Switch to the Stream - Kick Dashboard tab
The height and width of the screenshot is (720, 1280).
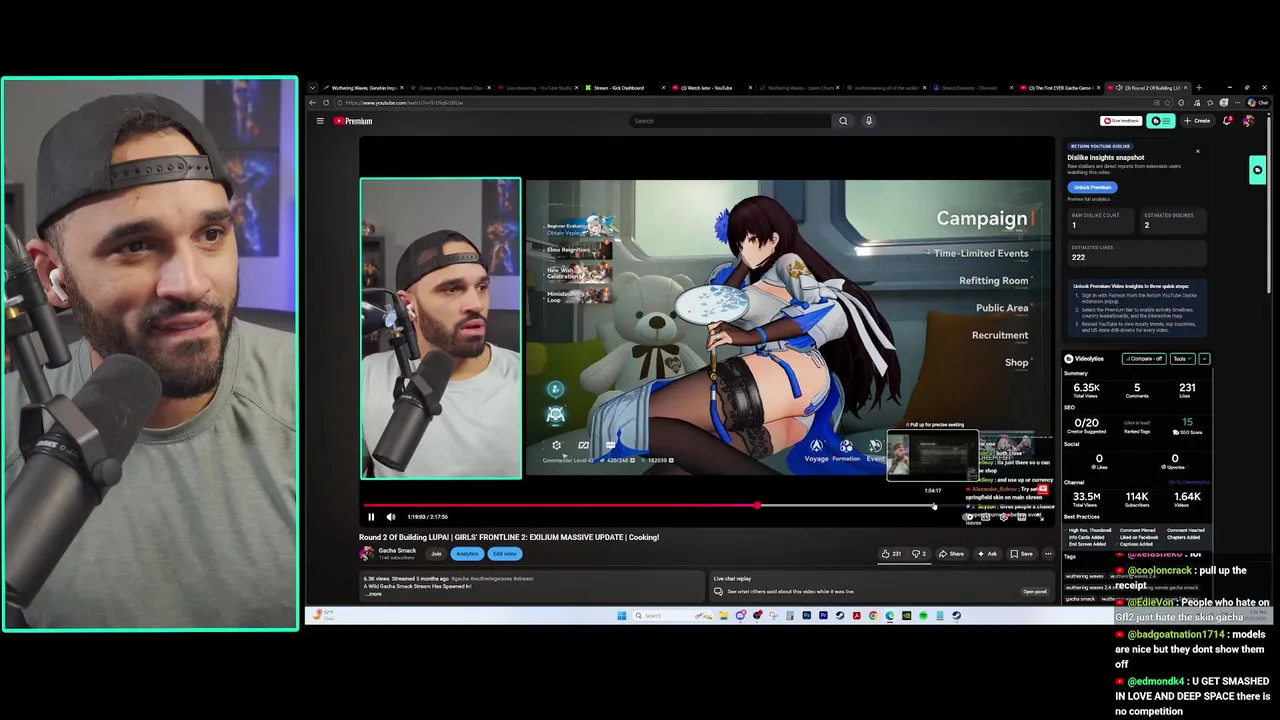(x=619, y=88)
